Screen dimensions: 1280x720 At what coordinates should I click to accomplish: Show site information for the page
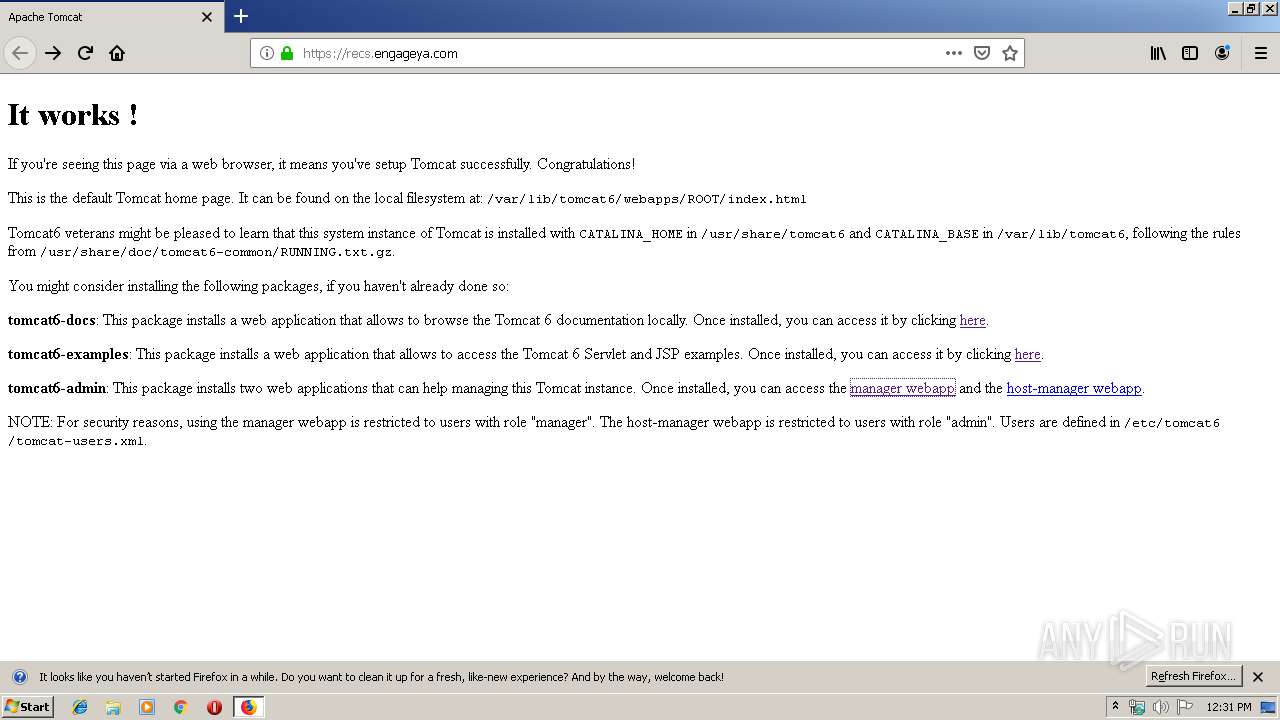(267, 53)
